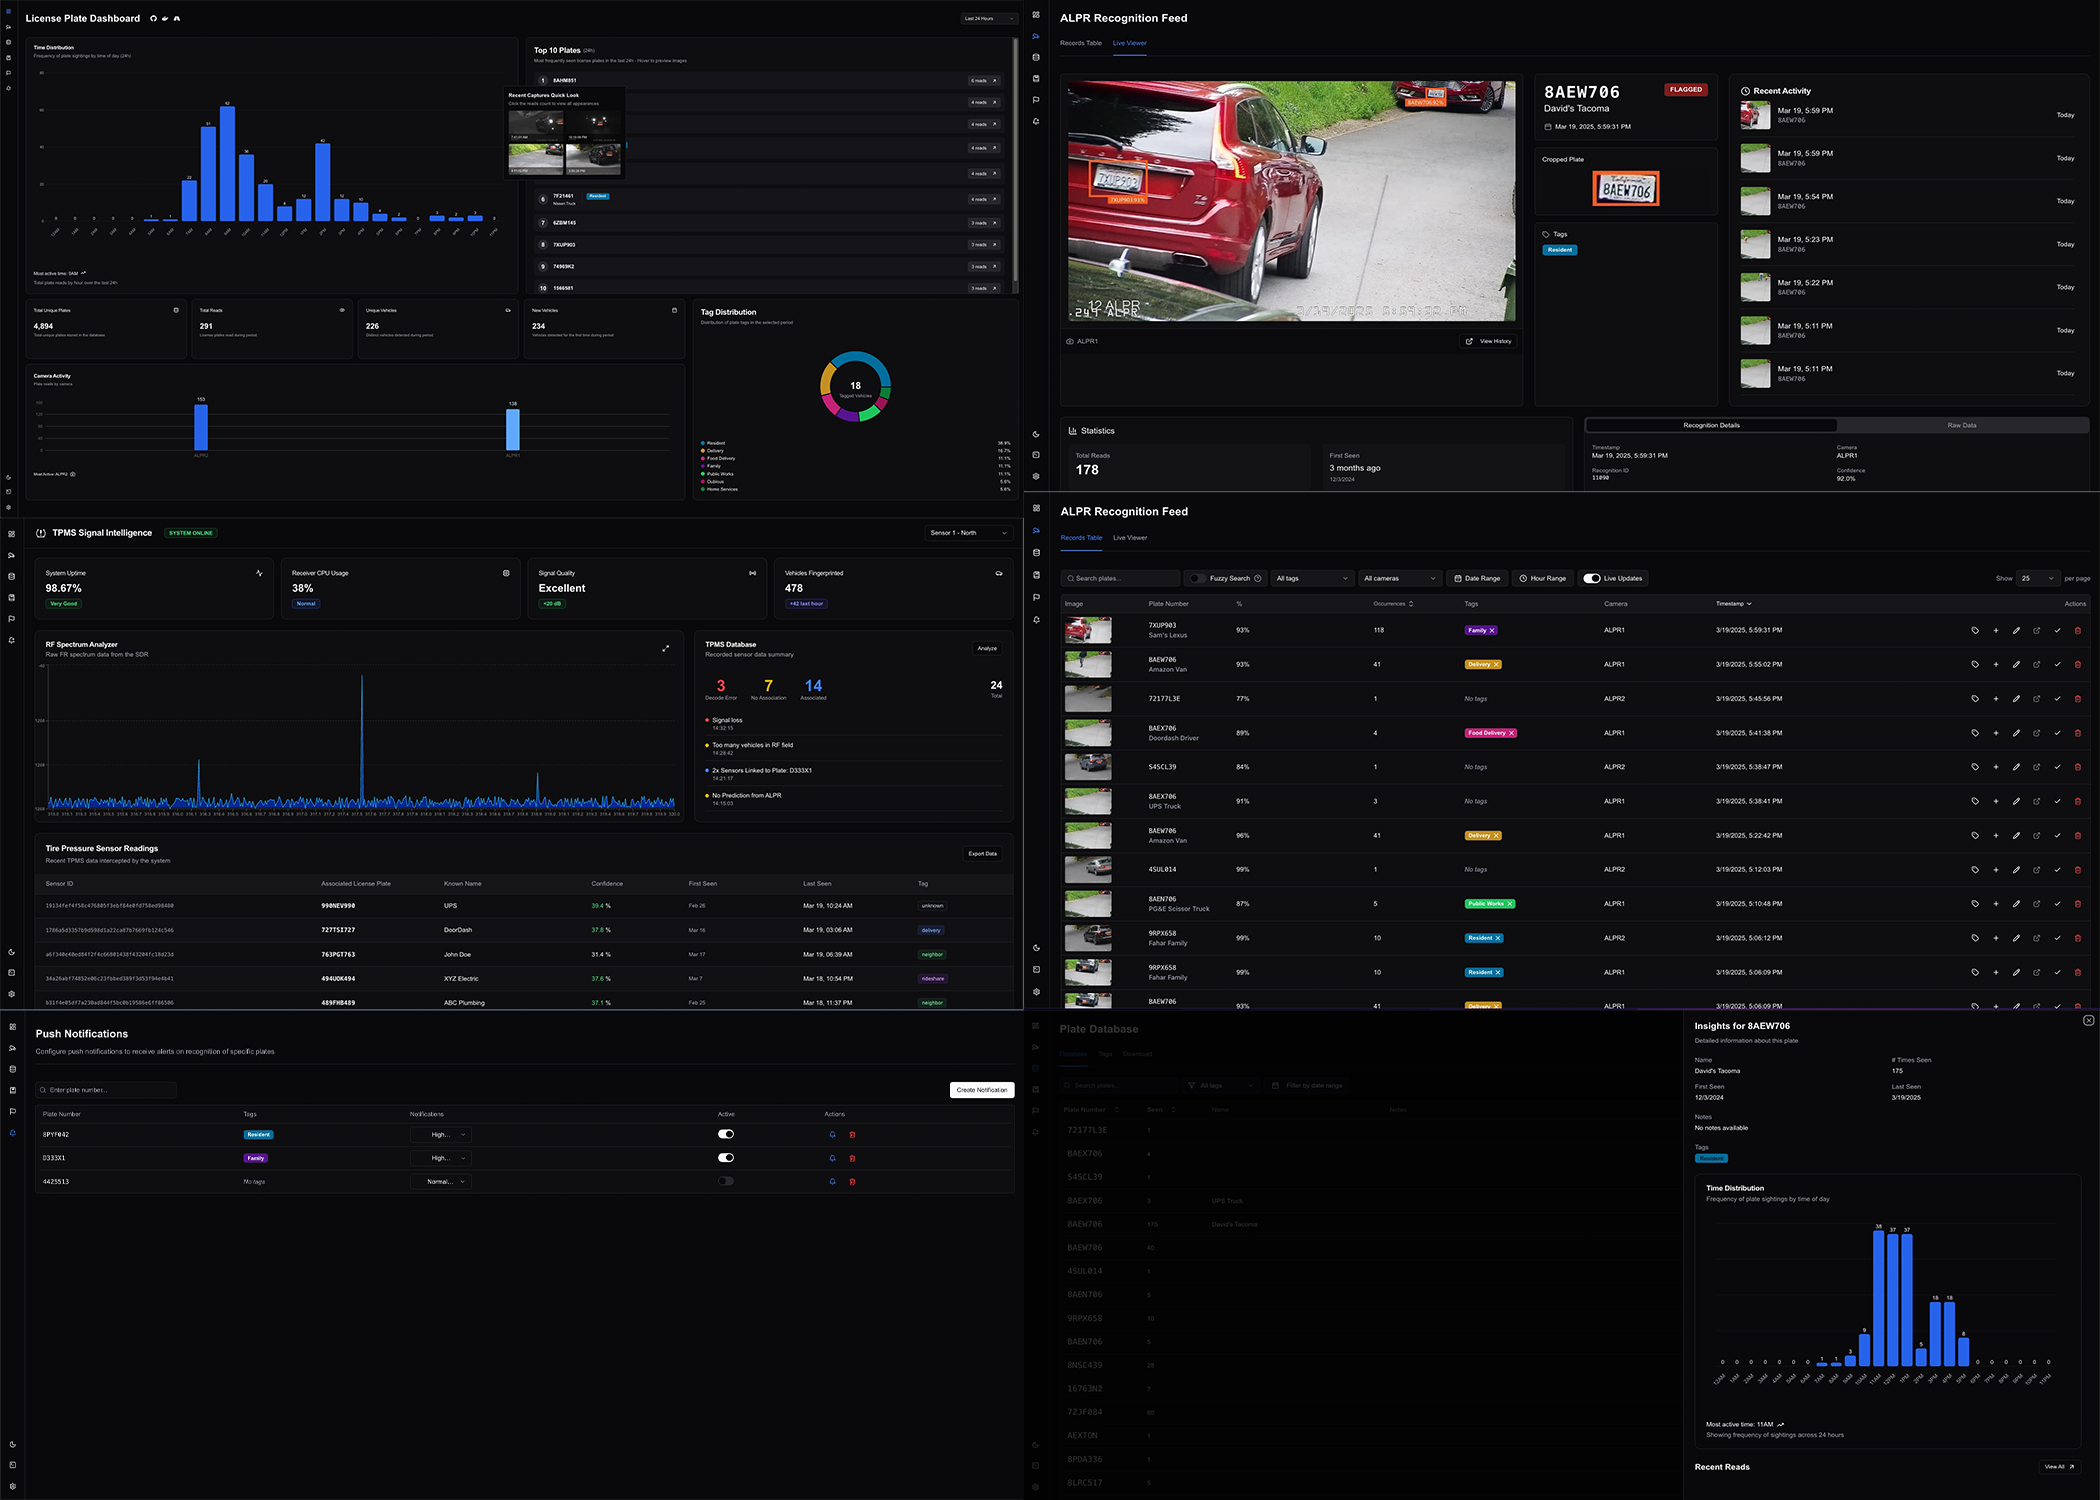The height and width of the screenshot is (1500, 2100).
Task: Click the dashboard grid icon in the TPMS sidebar
Action: 12,534
